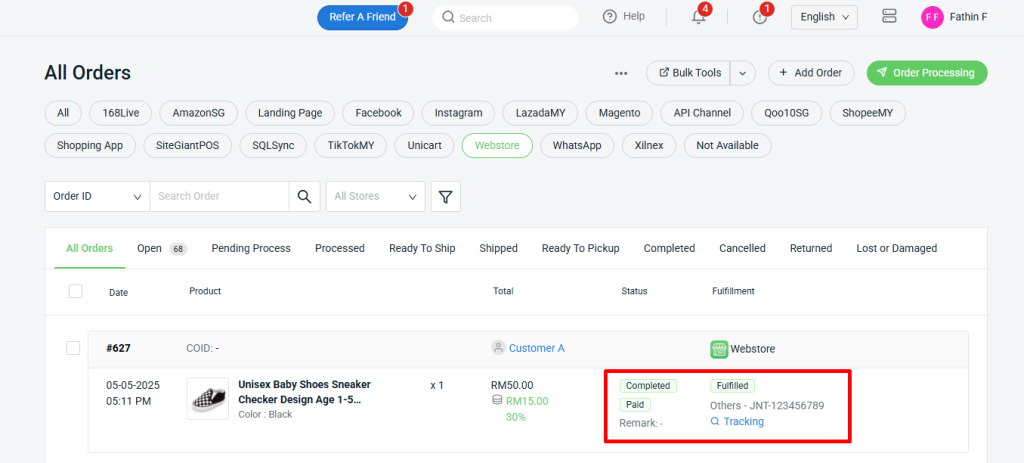Image resolution: width=1024 pixels, height=463 pixels.
Task: Expand the English language selector
Action: coord(824,17)
